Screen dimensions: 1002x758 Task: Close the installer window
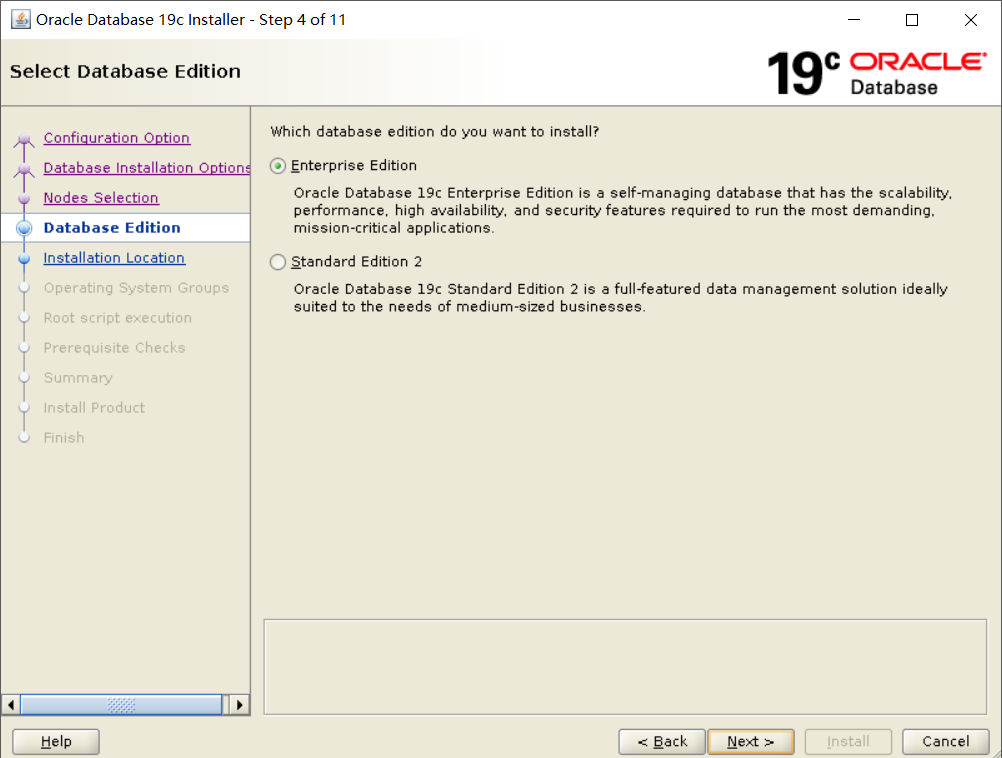click(971, 20)
